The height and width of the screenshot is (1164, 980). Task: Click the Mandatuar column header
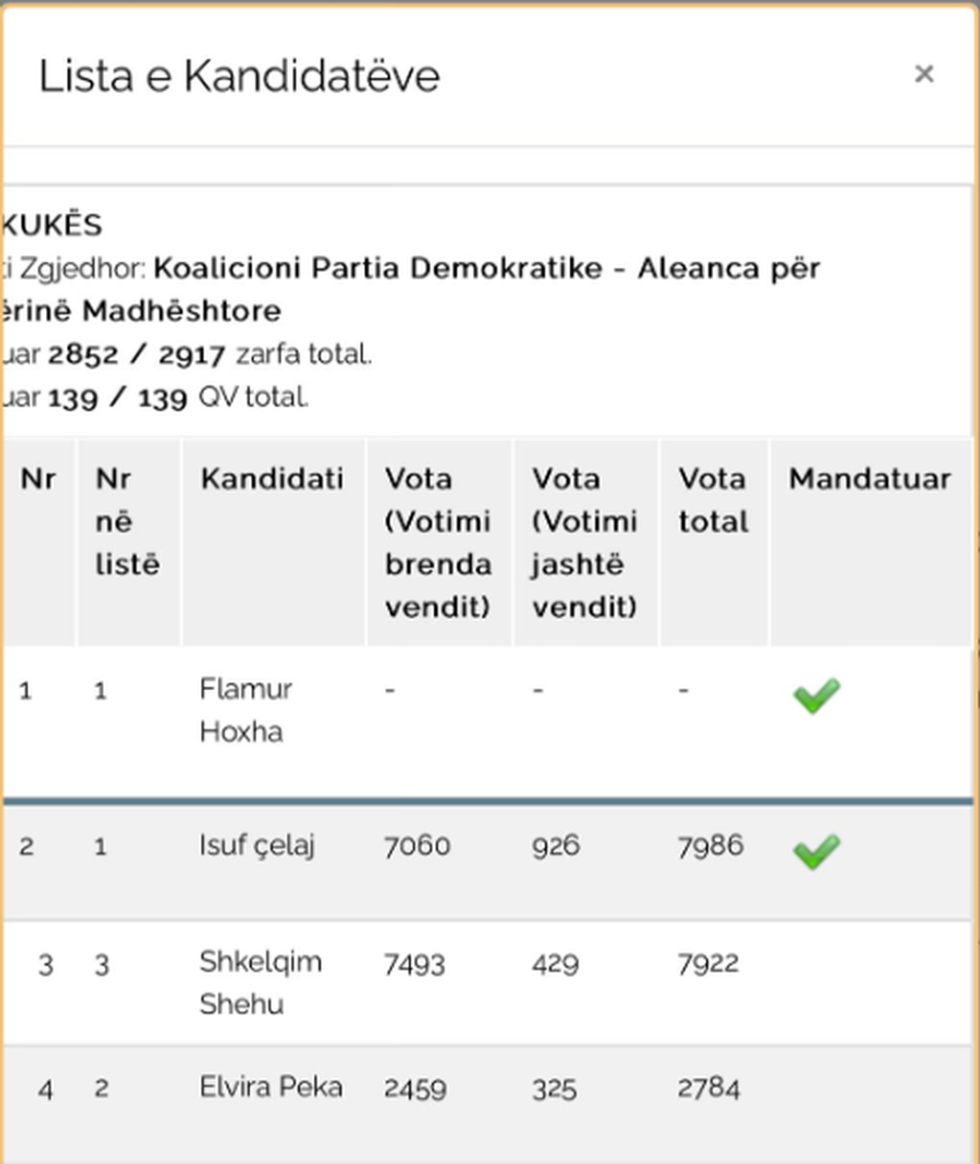coord(869,479)
